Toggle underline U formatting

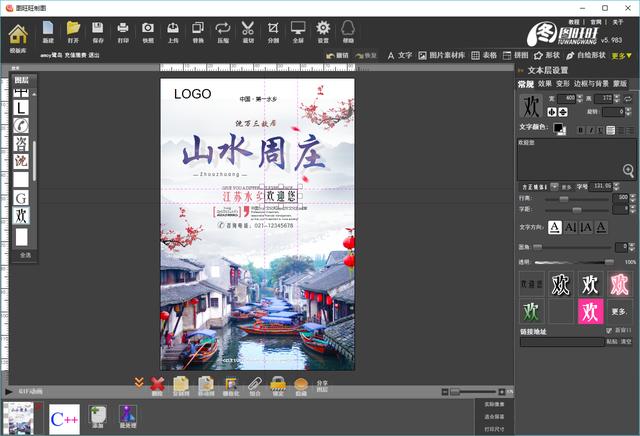(x=600, y=130)
